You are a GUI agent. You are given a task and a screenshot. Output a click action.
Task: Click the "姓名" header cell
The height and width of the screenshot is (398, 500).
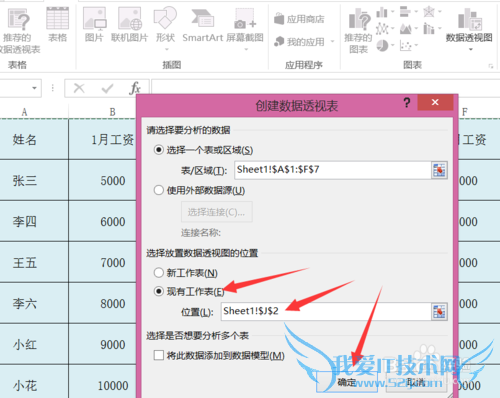(34, 139)
